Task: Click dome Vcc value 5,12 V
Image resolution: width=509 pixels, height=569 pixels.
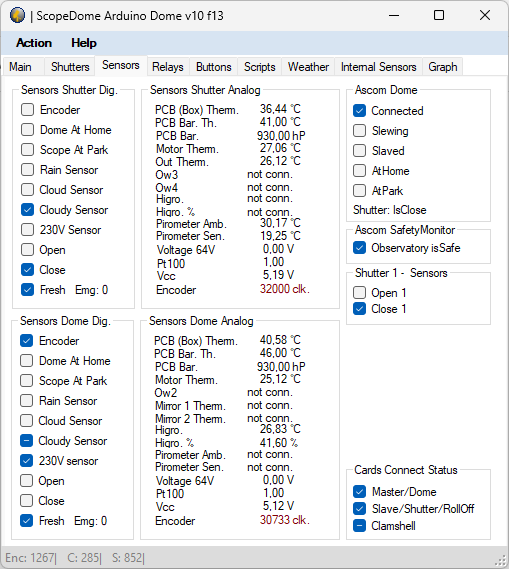Action: click(278, 506)
